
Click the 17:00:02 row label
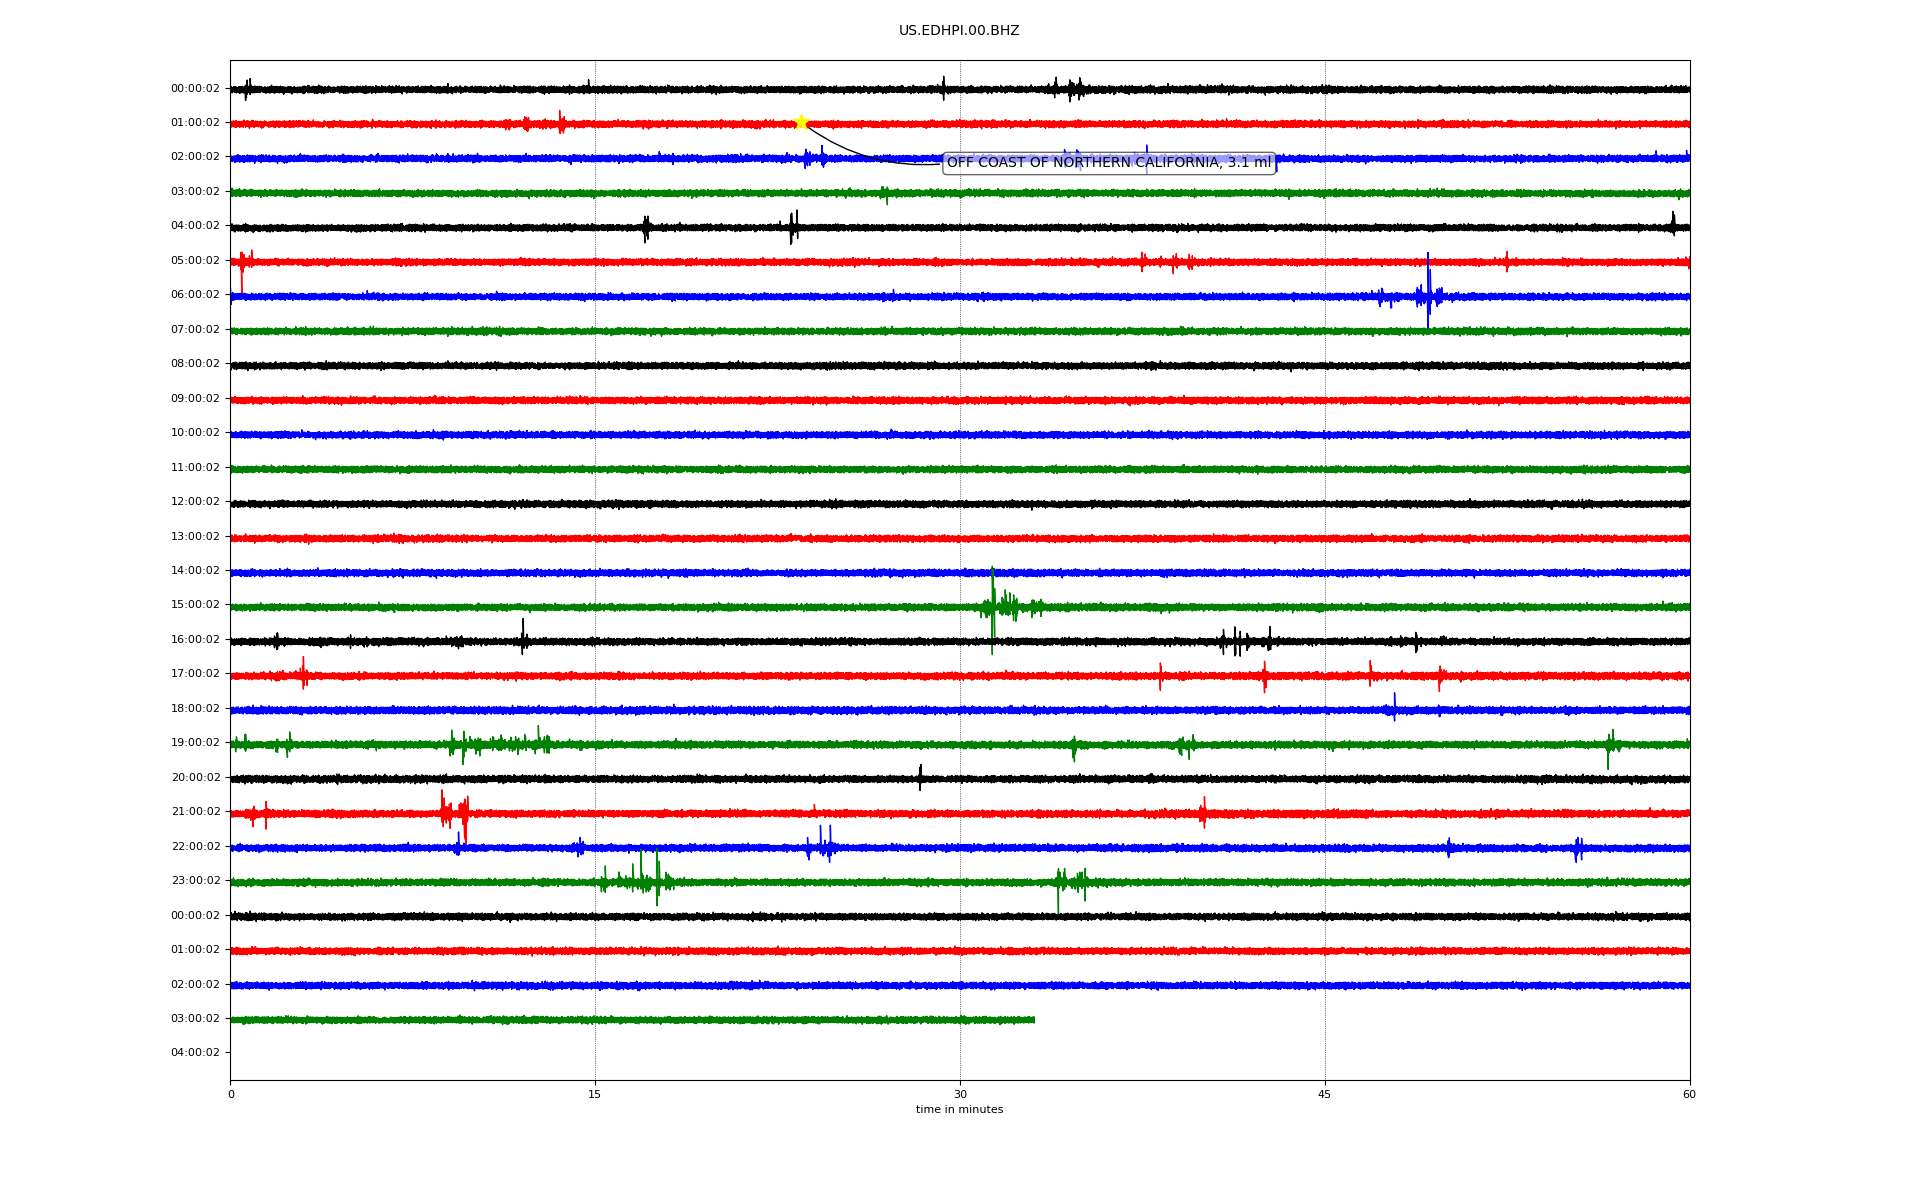coord(195,674)
